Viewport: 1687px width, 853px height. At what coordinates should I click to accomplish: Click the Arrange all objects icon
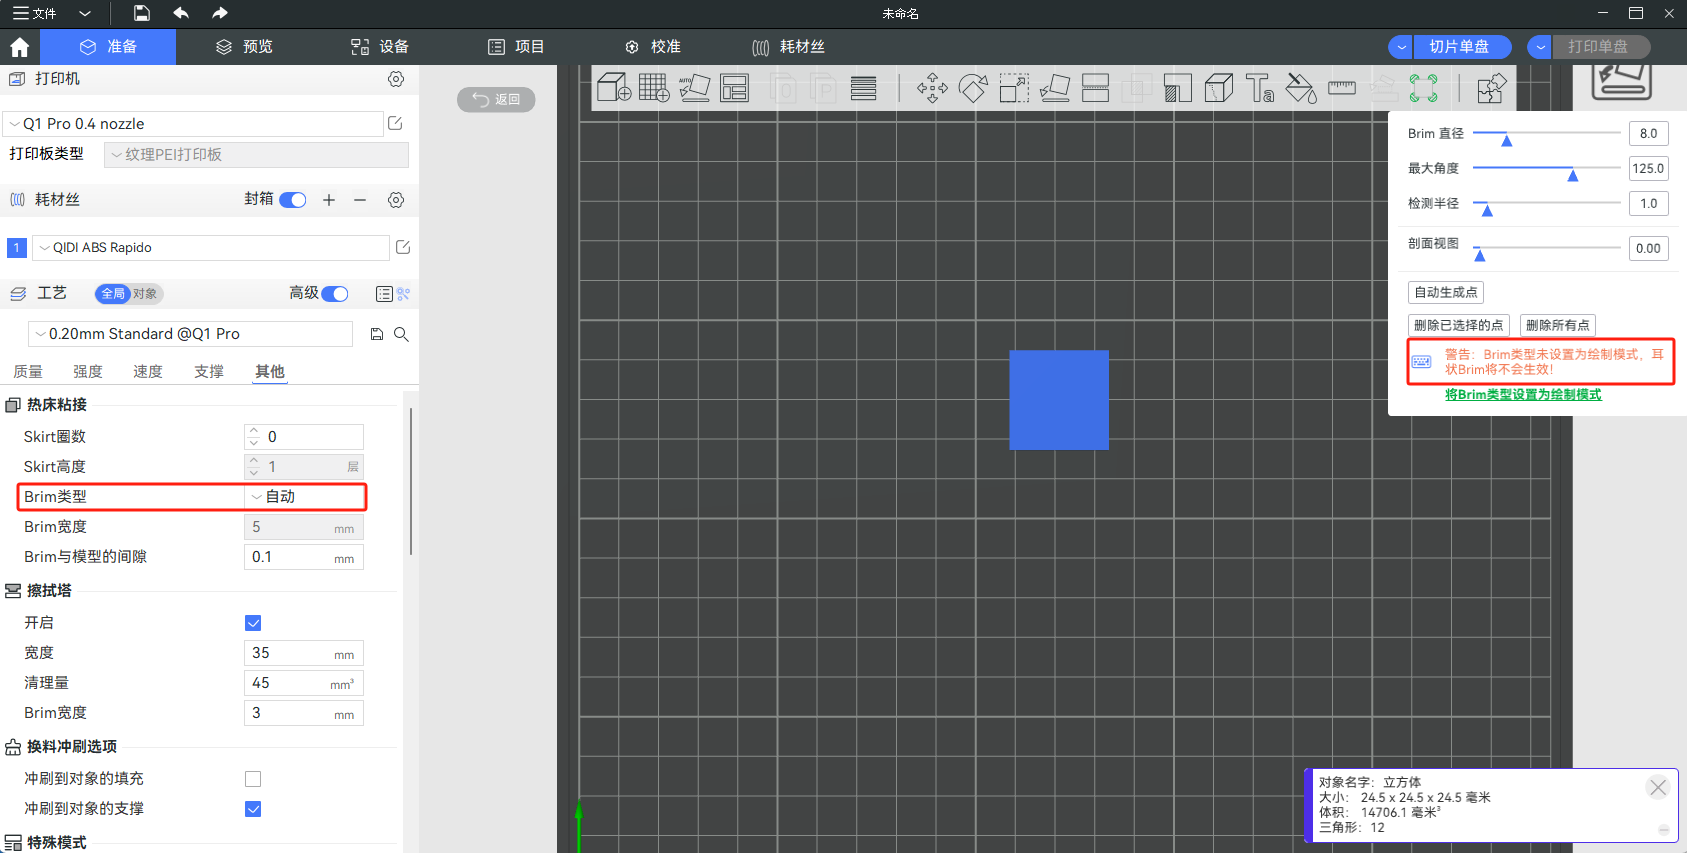[x=735, y=88]
